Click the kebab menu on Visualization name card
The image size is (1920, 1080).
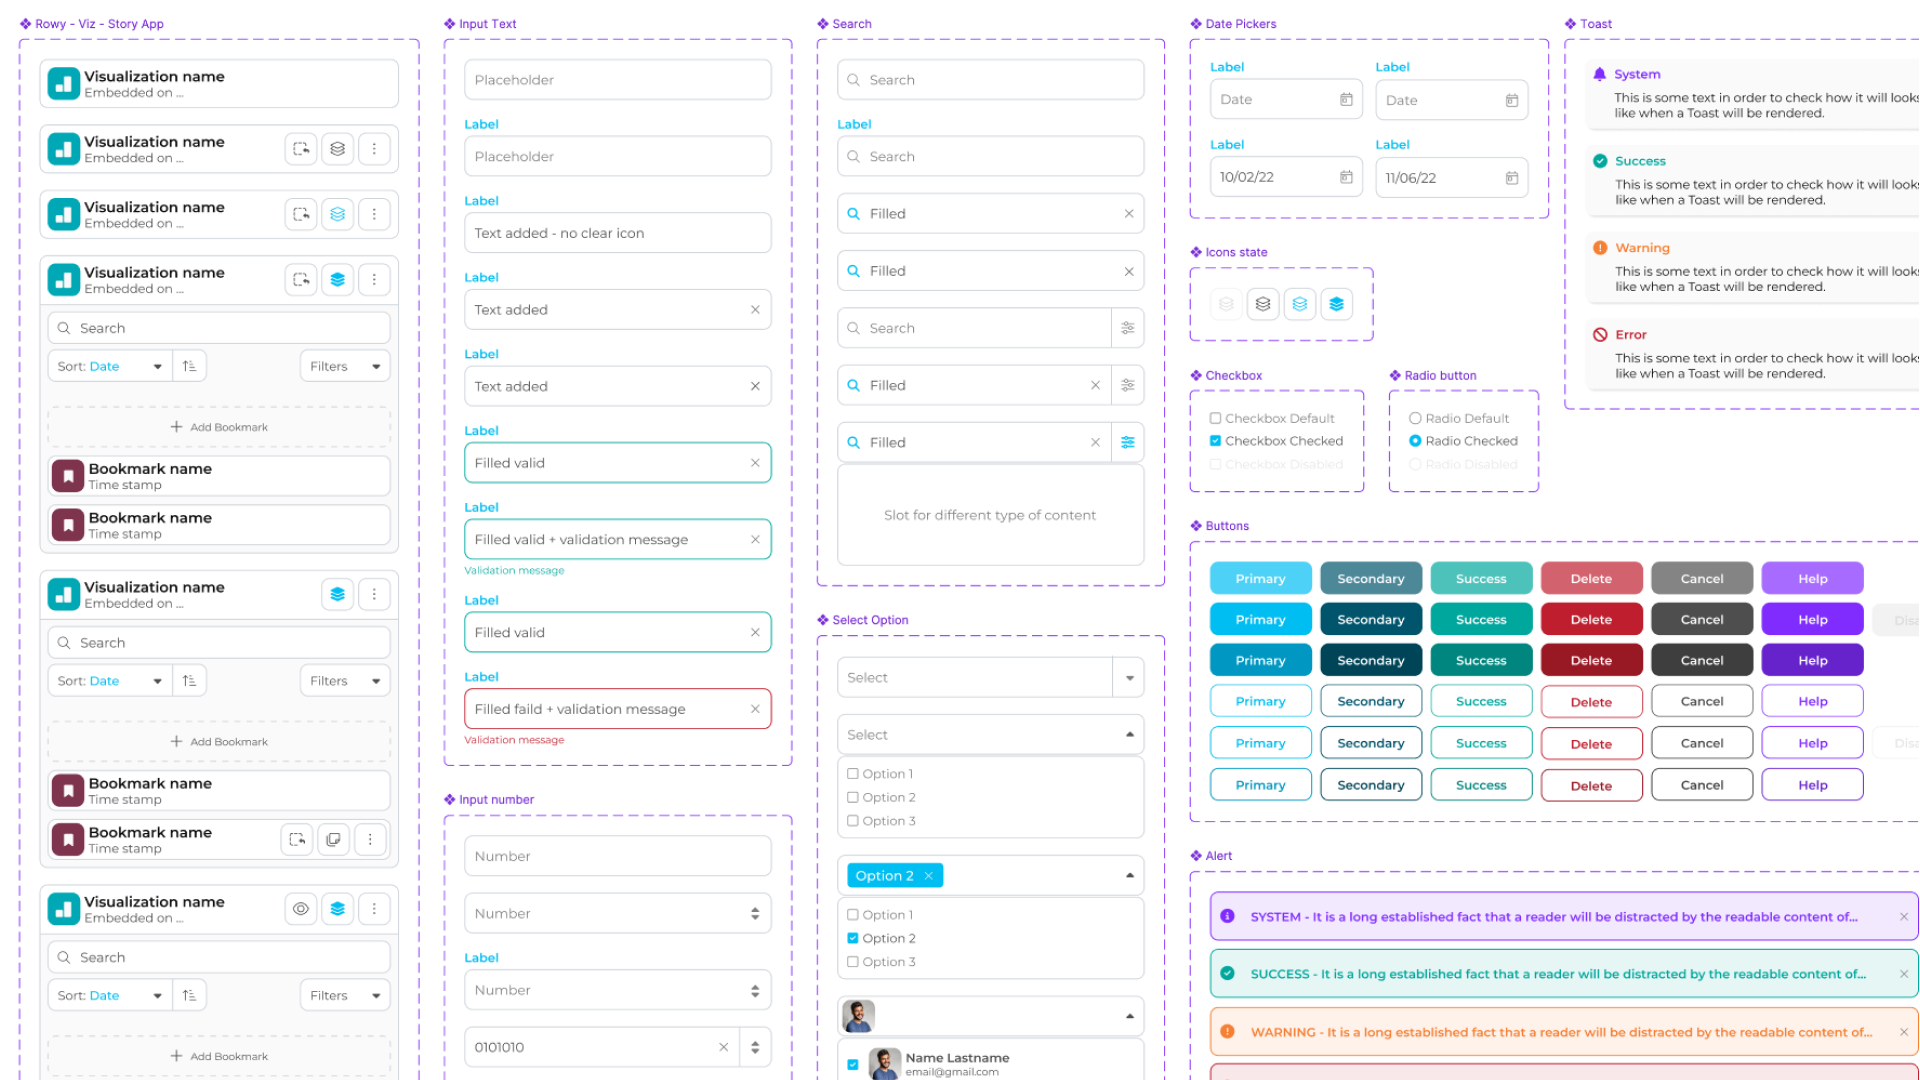click(375, 148)
